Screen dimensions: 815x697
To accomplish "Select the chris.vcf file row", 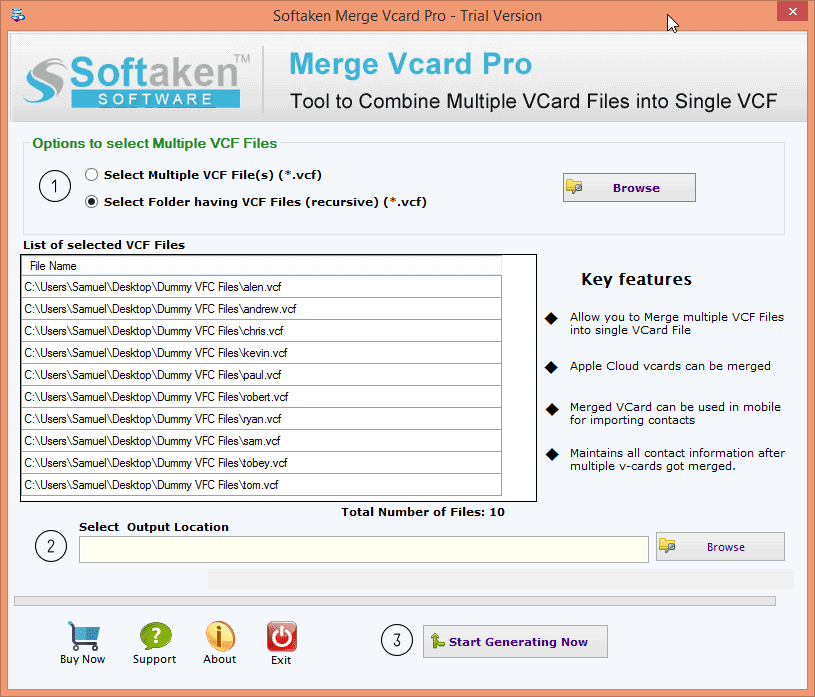I will coord(261,331).
